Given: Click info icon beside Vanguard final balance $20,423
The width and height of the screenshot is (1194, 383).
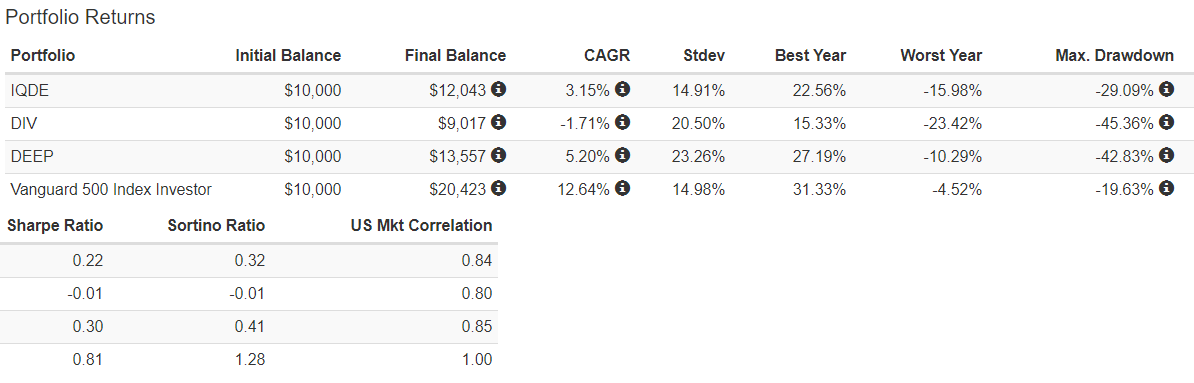Looking at the screenshot, I should (499, 188).
